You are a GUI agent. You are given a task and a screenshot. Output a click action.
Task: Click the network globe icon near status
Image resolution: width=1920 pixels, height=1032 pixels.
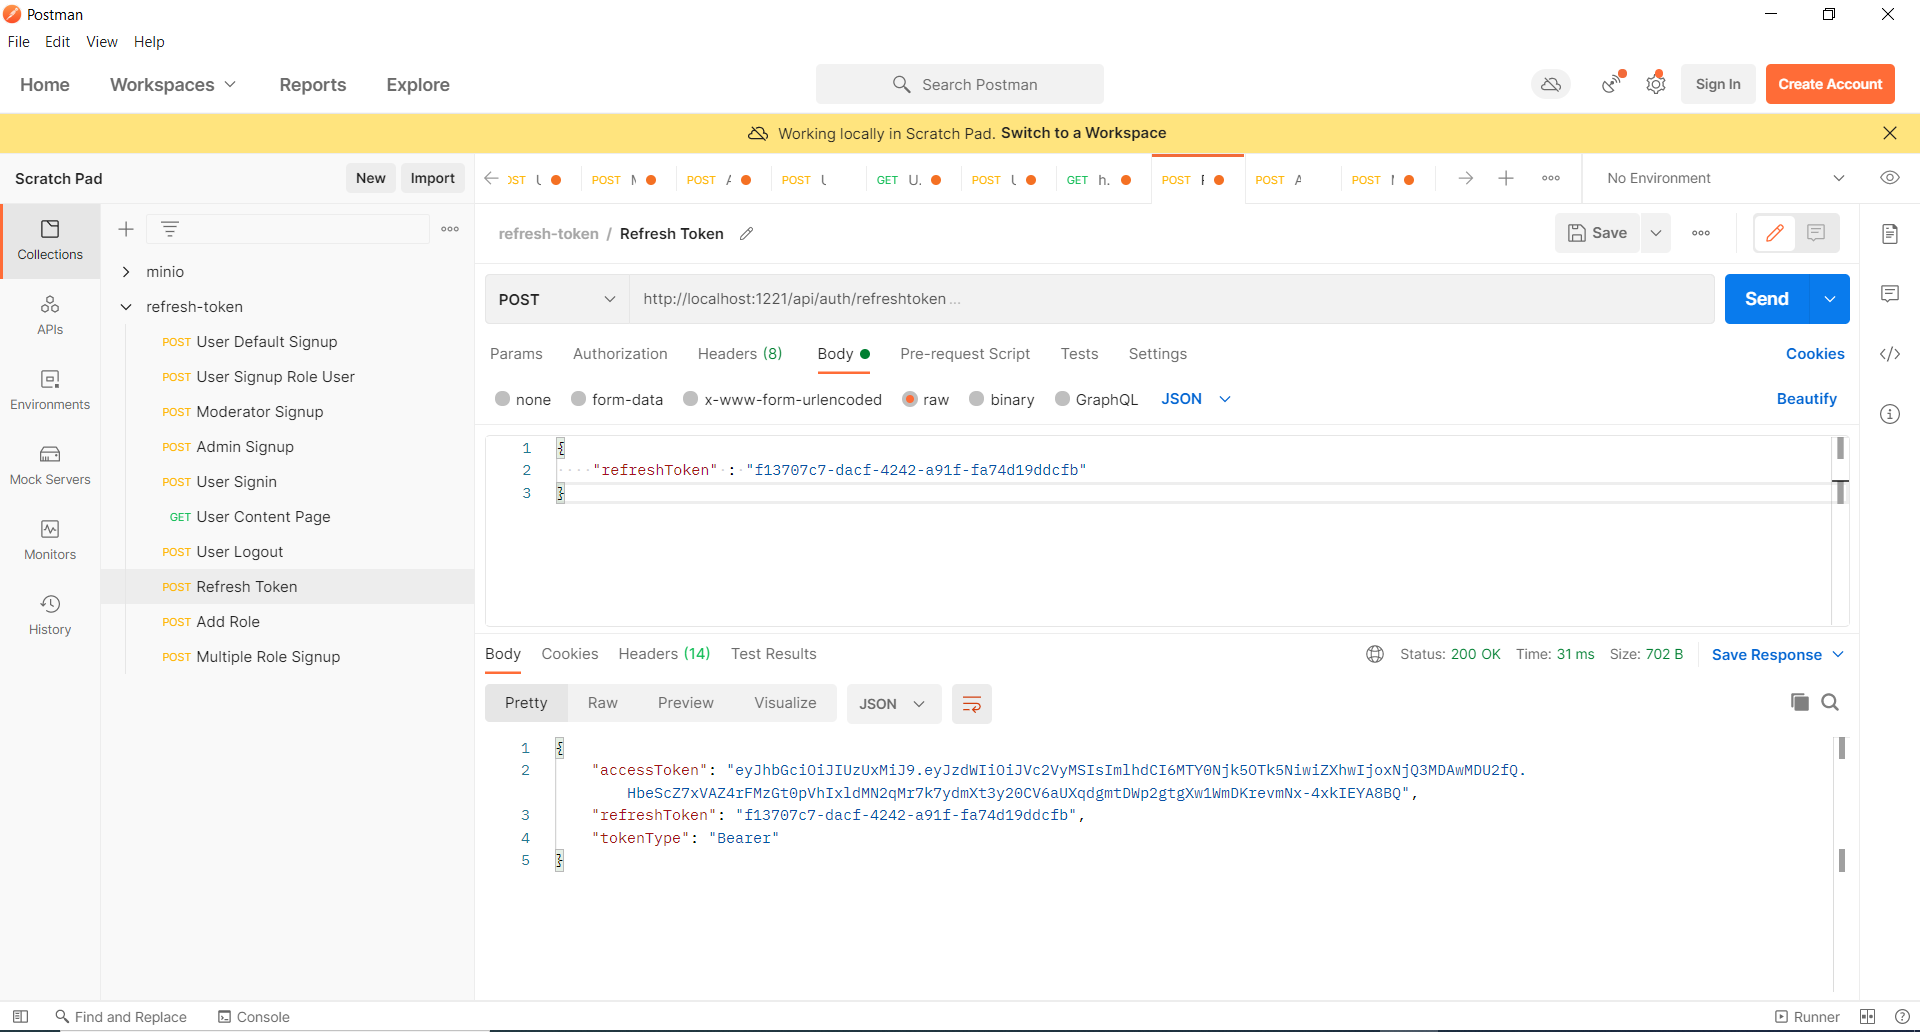[x=1375, y=654]
